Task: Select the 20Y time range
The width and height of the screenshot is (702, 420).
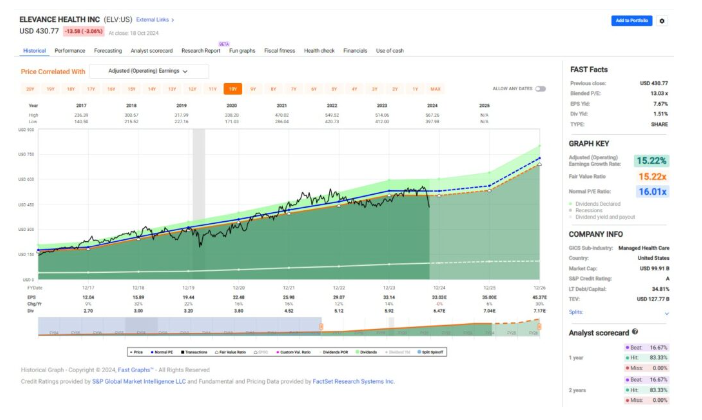Action: 30,89
